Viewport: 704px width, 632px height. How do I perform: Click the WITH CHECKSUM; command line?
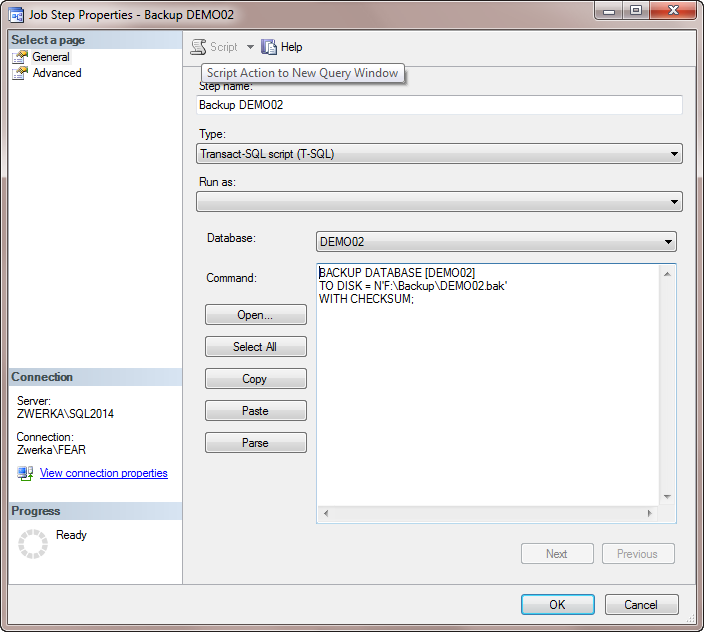[366, 299]
